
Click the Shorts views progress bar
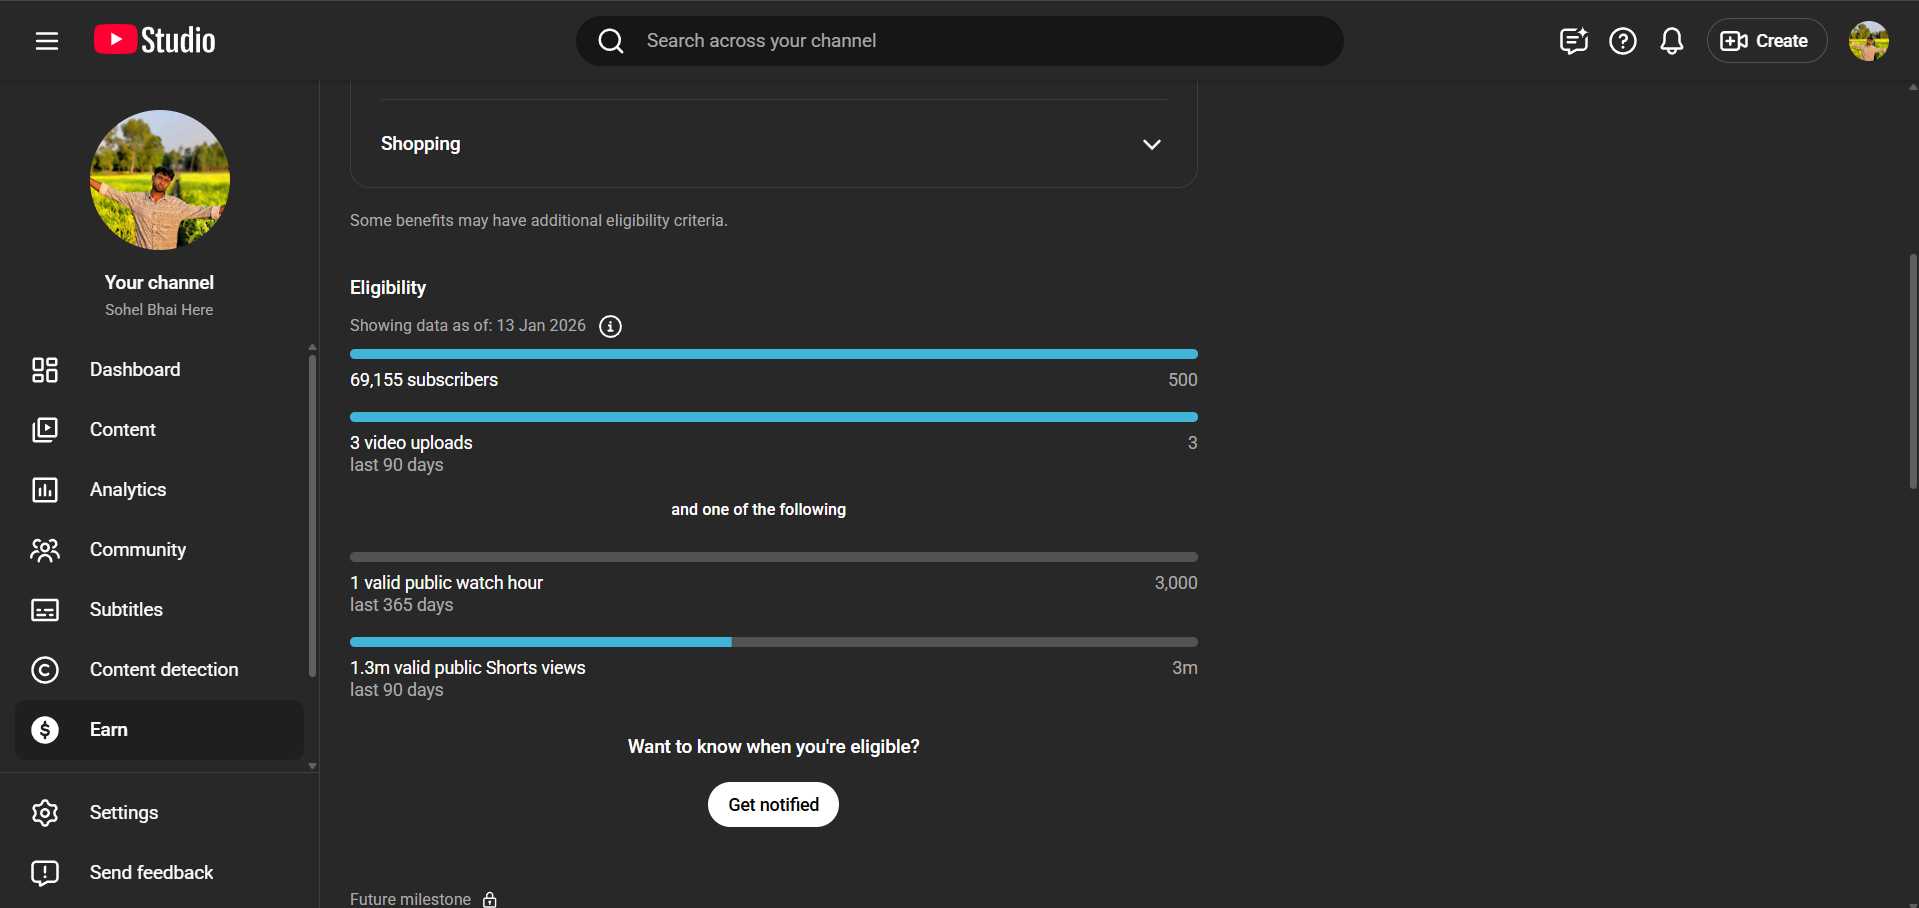click(773, 642)
